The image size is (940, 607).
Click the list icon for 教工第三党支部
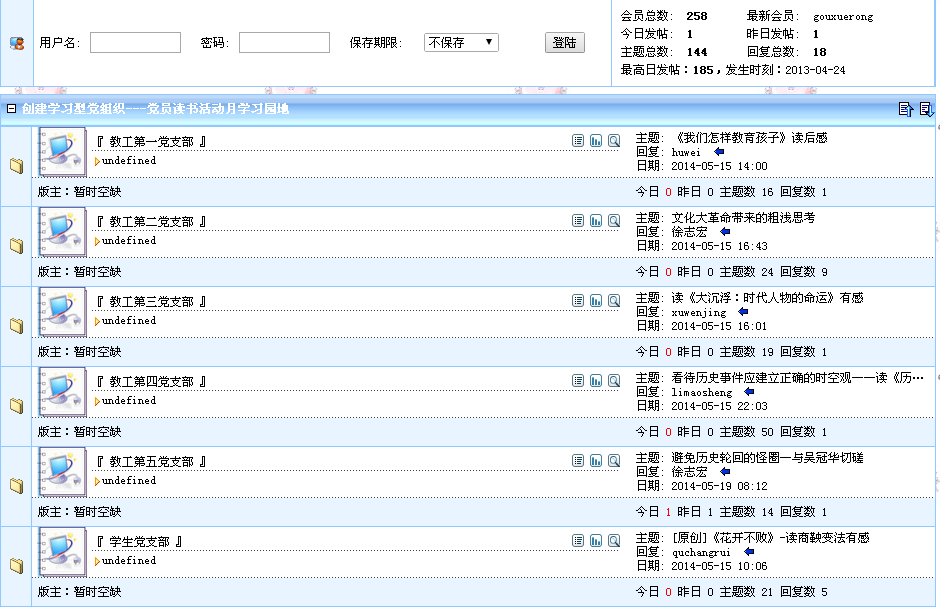578,300
